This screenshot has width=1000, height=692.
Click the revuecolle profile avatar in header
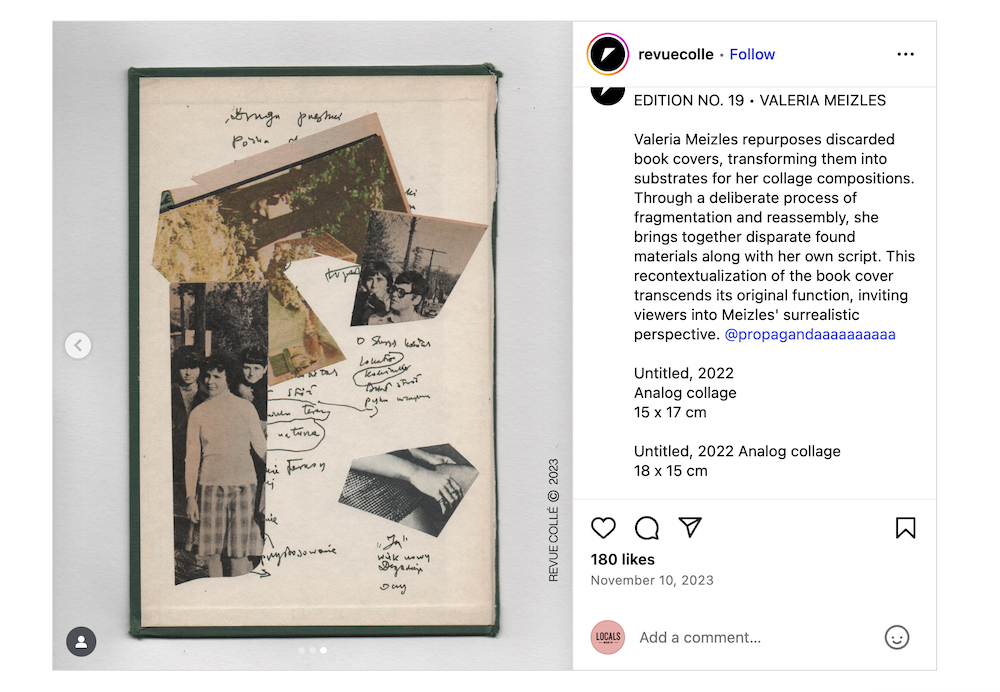click(x=607, y=54)
